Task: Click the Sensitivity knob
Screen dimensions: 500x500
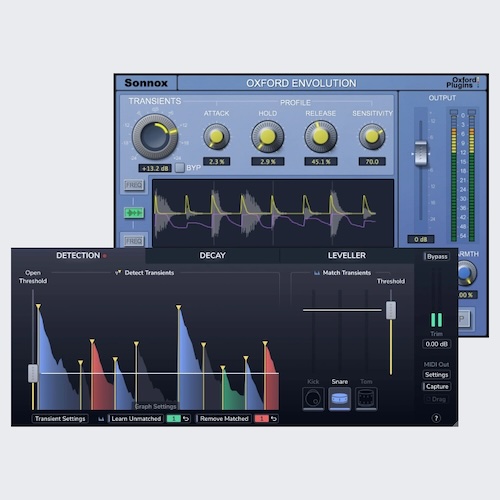Action: click(372, 136)
